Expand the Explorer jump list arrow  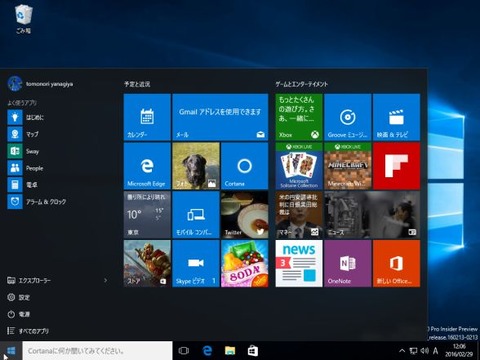tap(105, 280)
